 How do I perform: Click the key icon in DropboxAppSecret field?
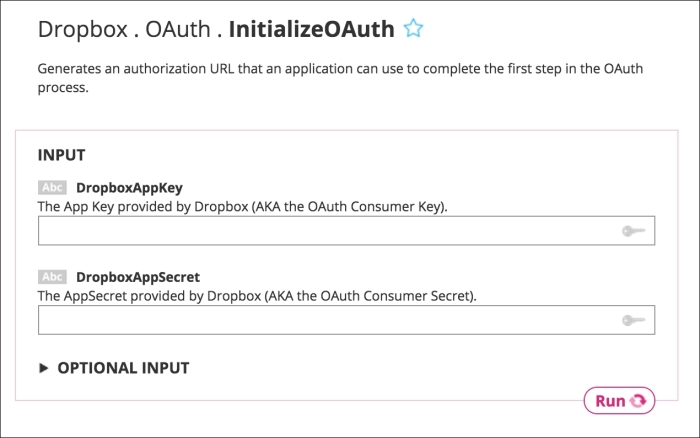(x=633, y=320)
